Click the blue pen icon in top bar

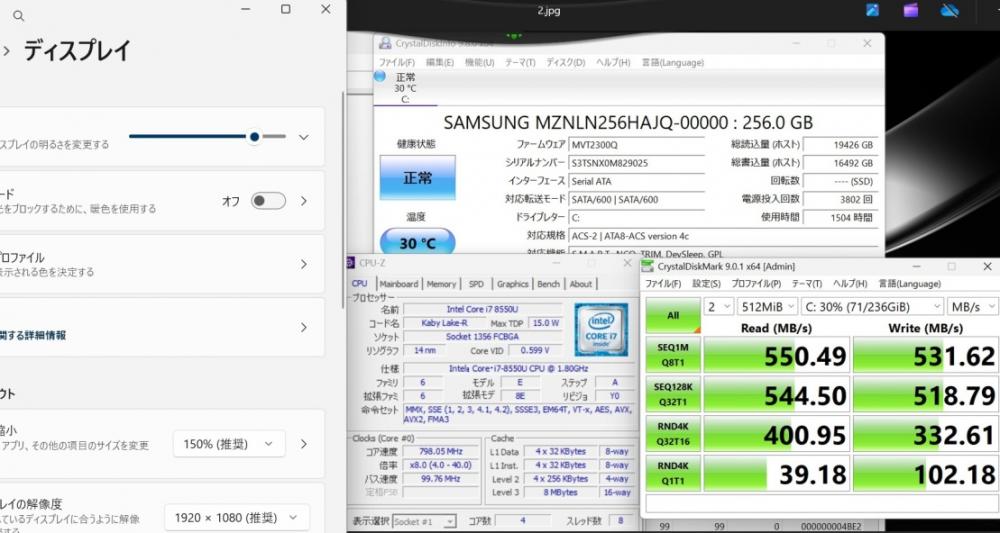coord(873,11)
